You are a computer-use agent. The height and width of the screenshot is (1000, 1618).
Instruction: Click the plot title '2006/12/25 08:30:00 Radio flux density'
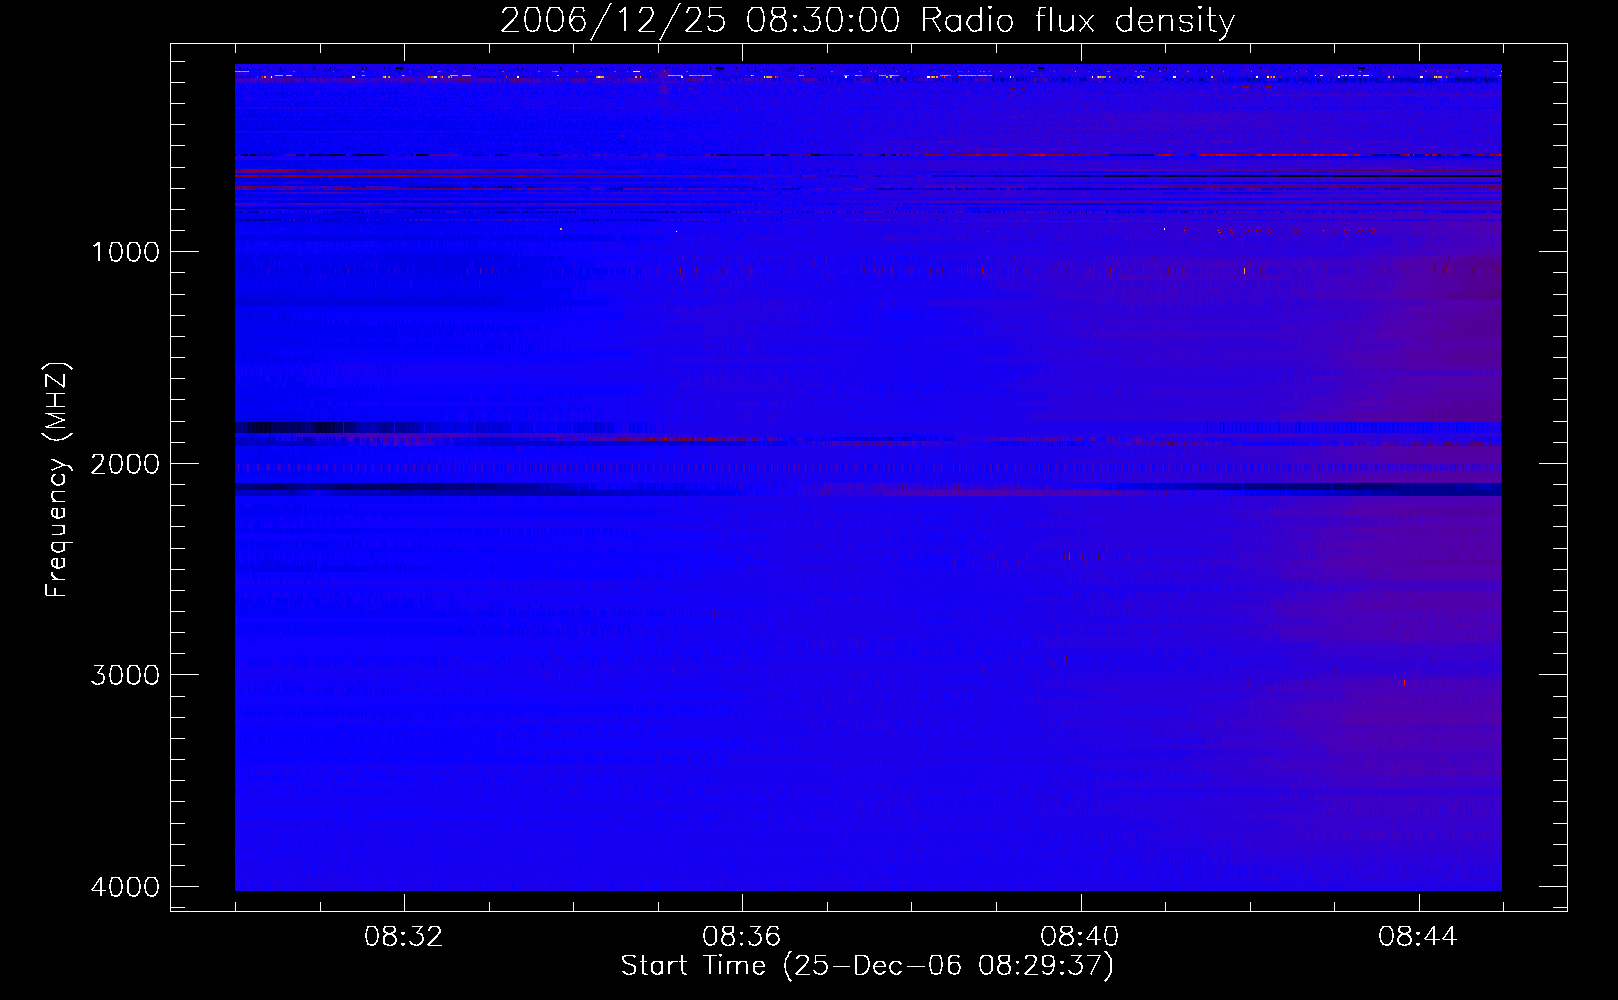pyautogui.click(x=867, y=21)
